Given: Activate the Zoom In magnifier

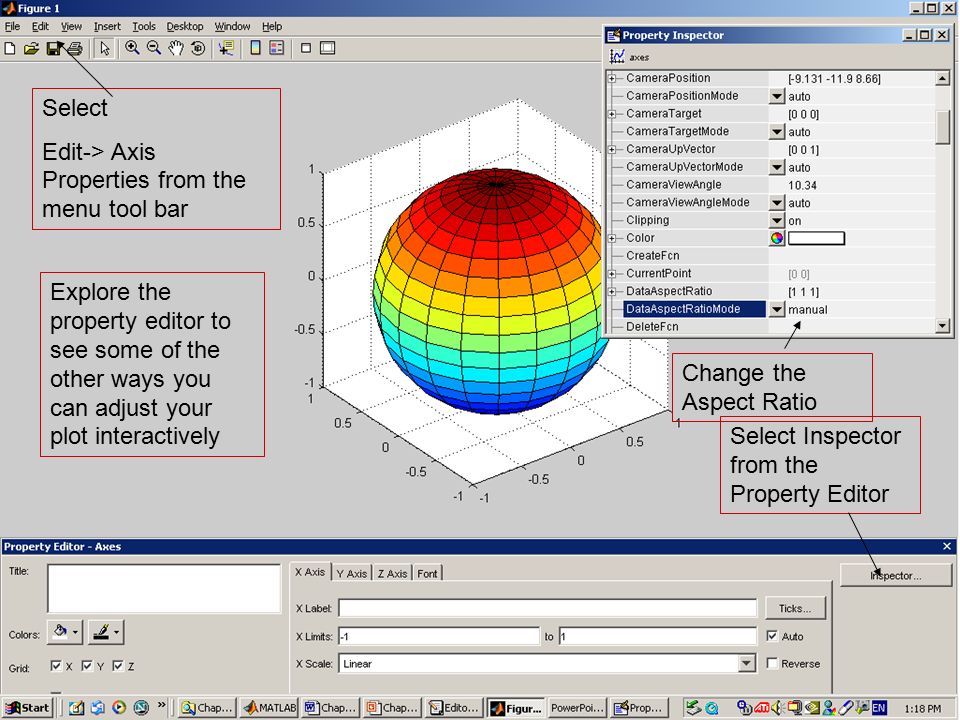Looking at the screenshot, I should point(132,48).
